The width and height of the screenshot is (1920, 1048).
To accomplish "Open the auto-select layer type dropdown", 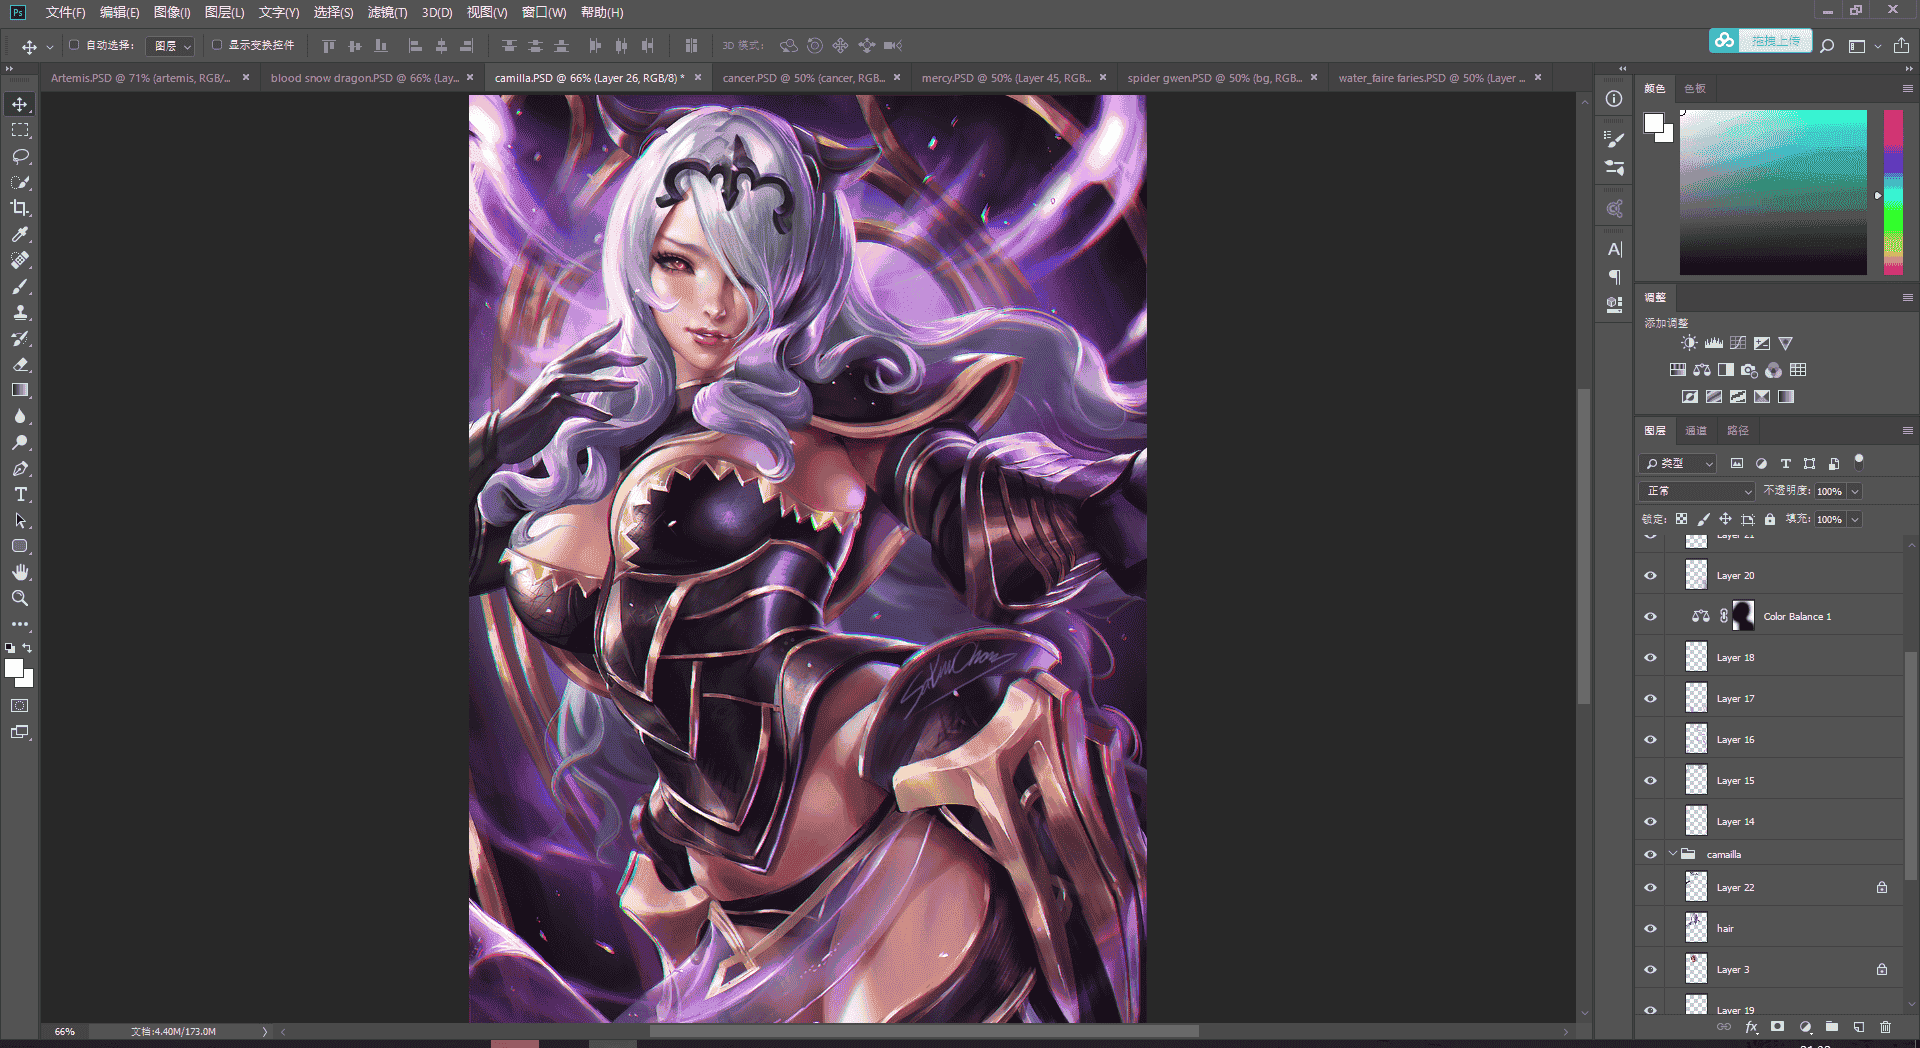I will [171, 46].
